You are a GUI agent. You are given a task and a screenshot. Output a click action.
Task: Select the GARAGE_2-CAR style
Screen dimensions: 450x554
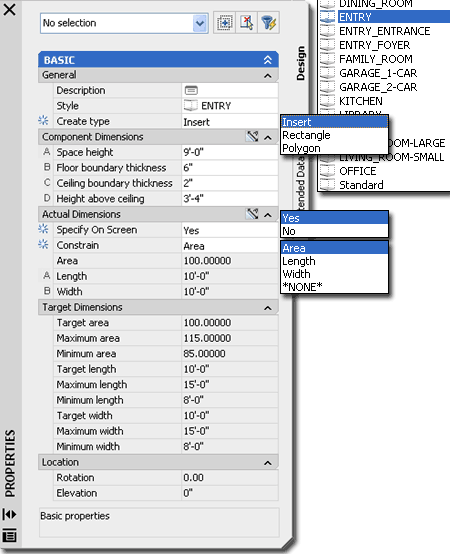(x=378, y=87)
